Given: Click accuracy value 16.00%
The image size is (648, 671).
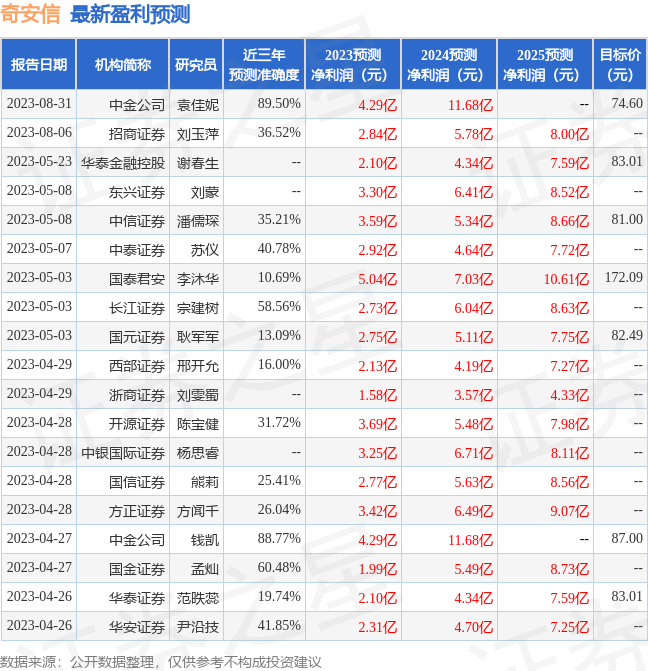Looking at the screenshot, I should point(279,365).
